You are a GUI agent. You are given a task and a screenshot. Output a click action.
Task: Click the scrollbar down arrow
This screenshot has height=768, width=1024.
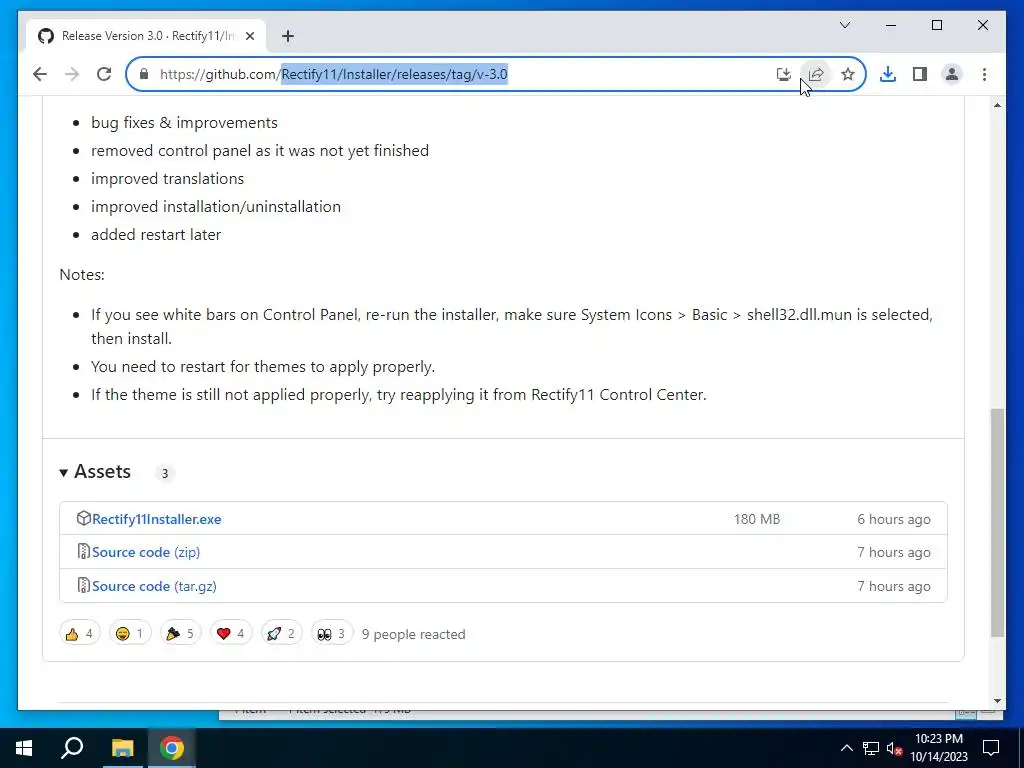997,701
